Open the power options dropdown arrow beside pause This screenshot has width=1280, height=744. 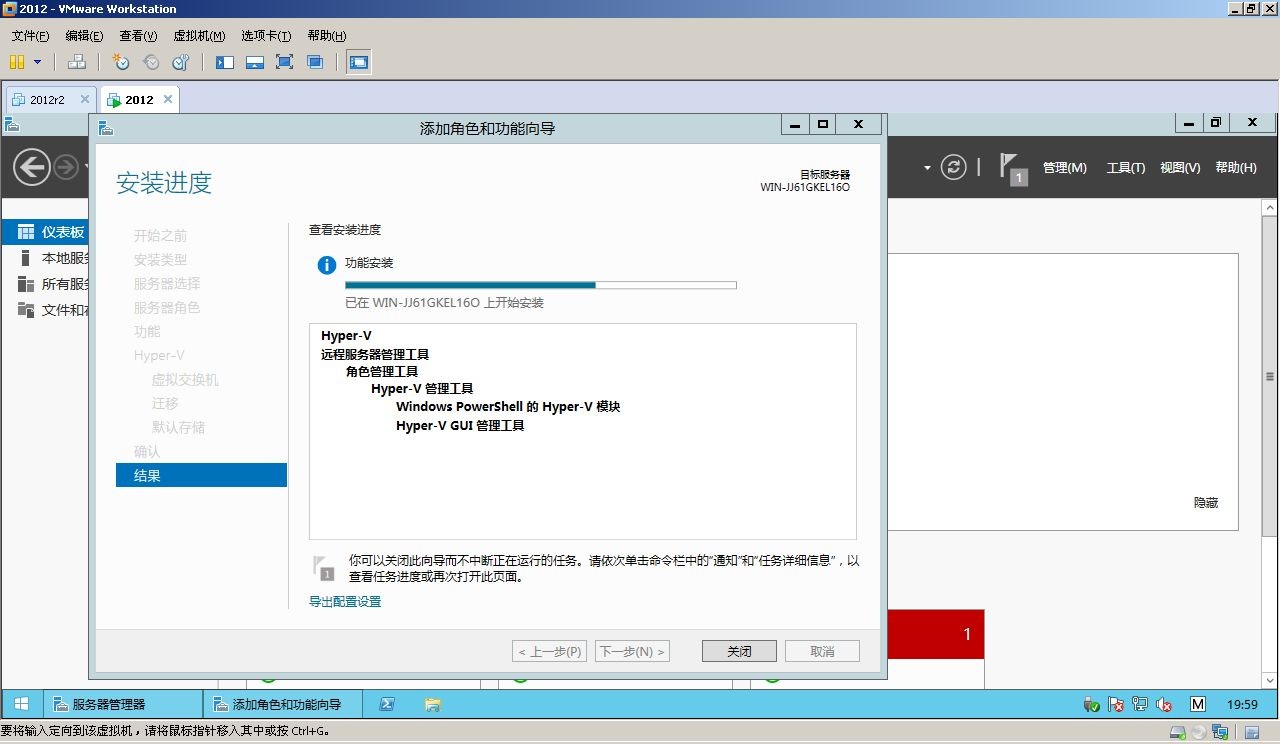click(38, 62)
